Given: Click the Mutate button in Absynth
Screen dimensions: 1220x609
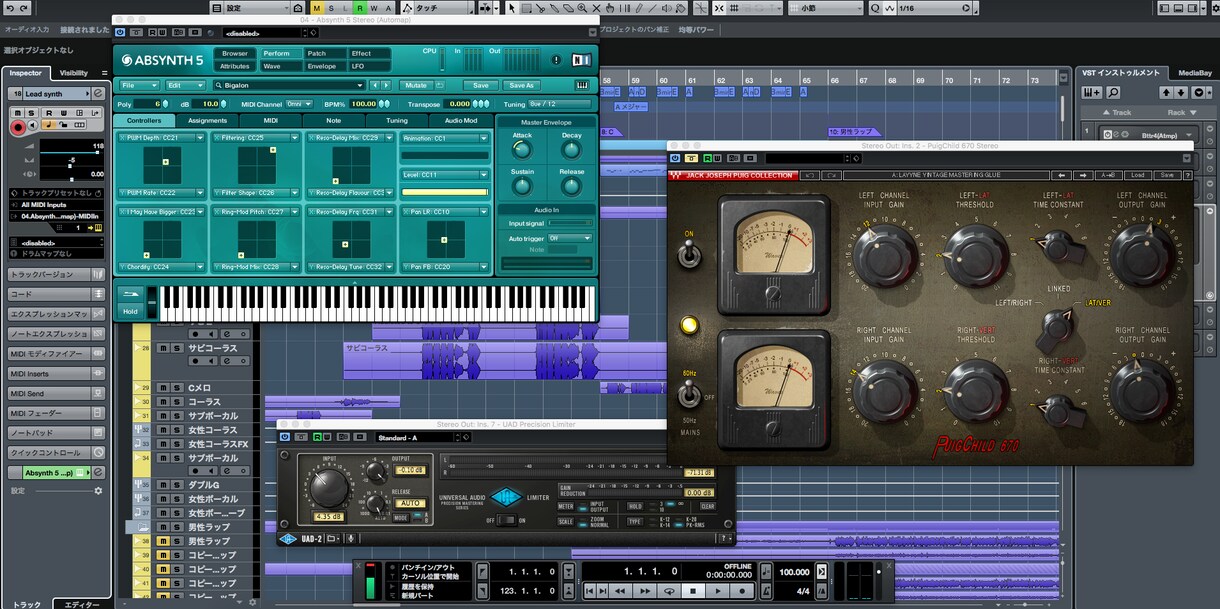Looking at the screenshot, I should [x=415, y=85].
